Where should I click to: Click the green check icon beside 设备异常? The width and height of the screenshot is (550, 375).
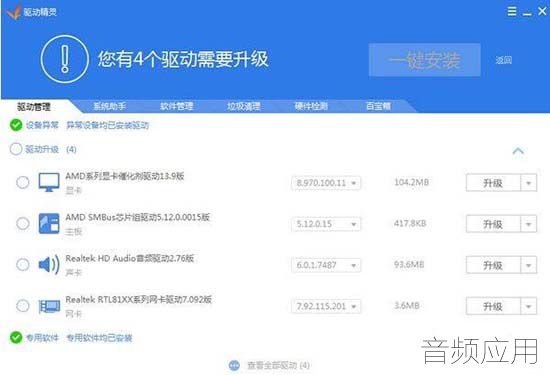pos(16,125)
